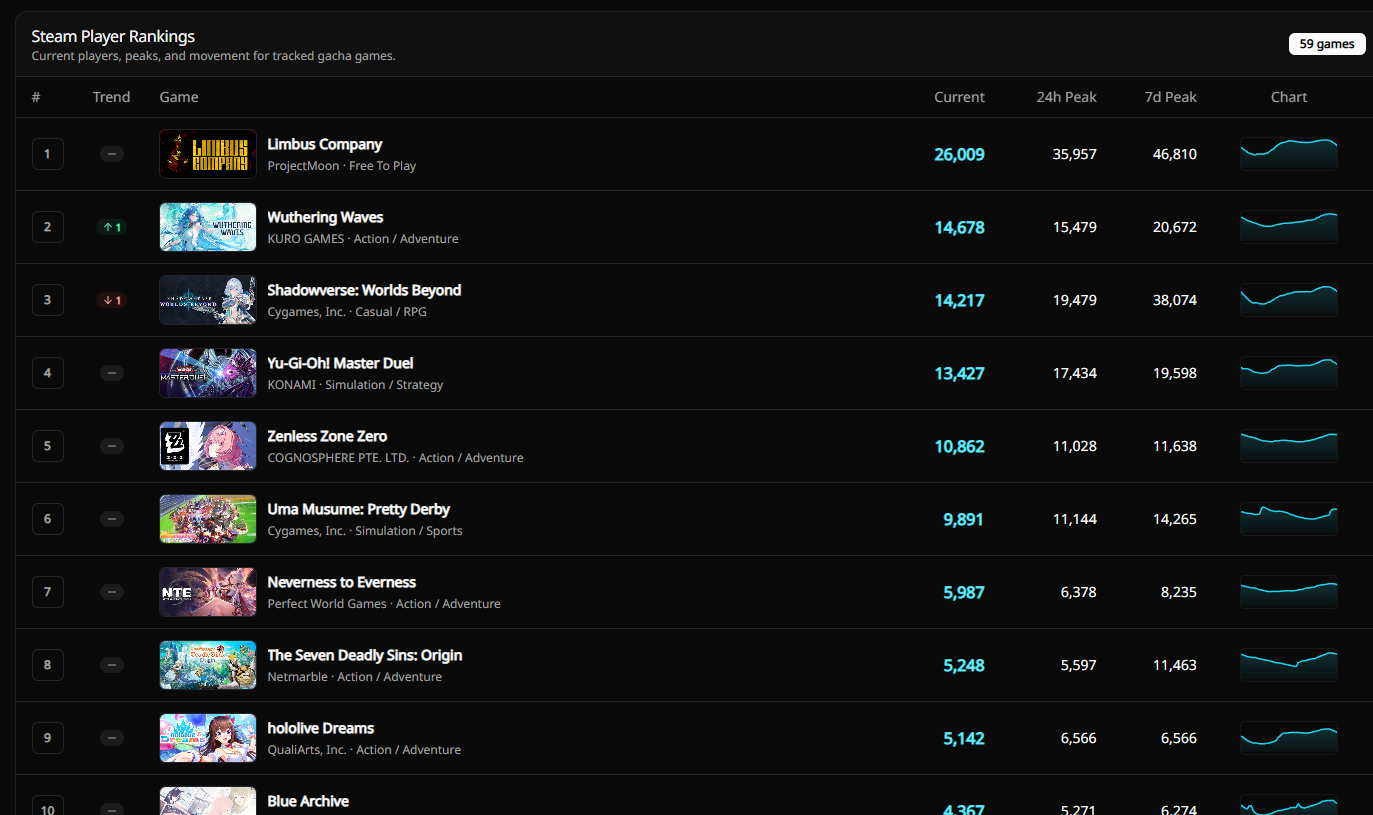
Task: View The Seven Deadly Sins: Origin sparkline chart
Action: 1289,665
